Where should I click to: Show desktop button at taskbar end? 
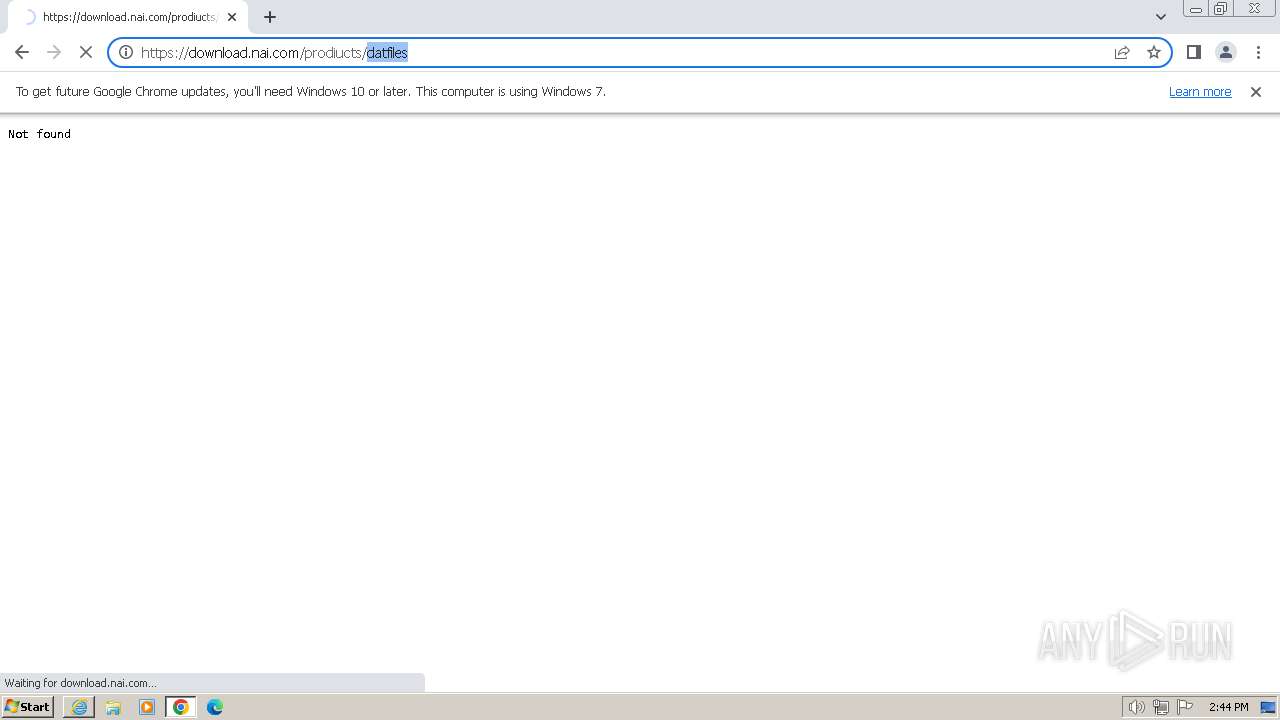coord(1268,707)
